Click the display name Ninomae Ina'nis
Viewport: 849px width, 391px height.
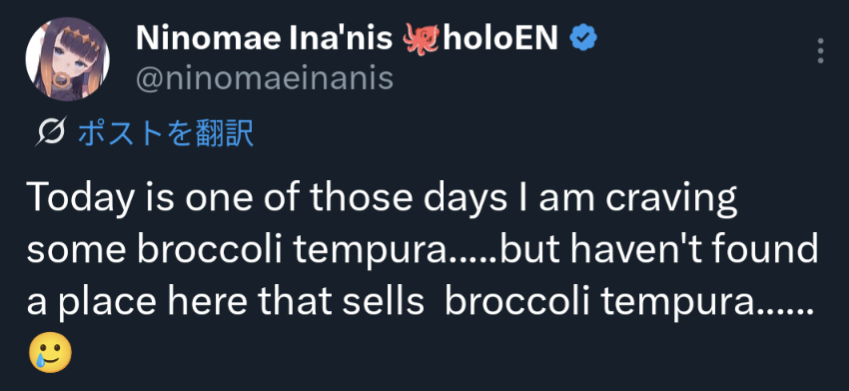coord(264,38)
